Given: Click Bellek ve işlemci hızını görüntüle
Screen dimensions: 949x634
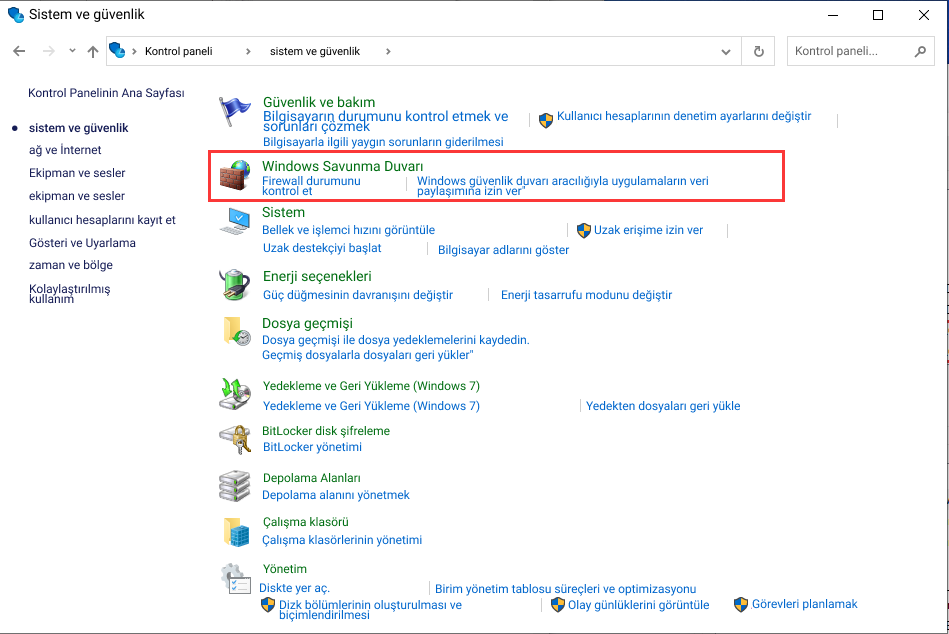Looking at the screenshot, I should (349, 230).
